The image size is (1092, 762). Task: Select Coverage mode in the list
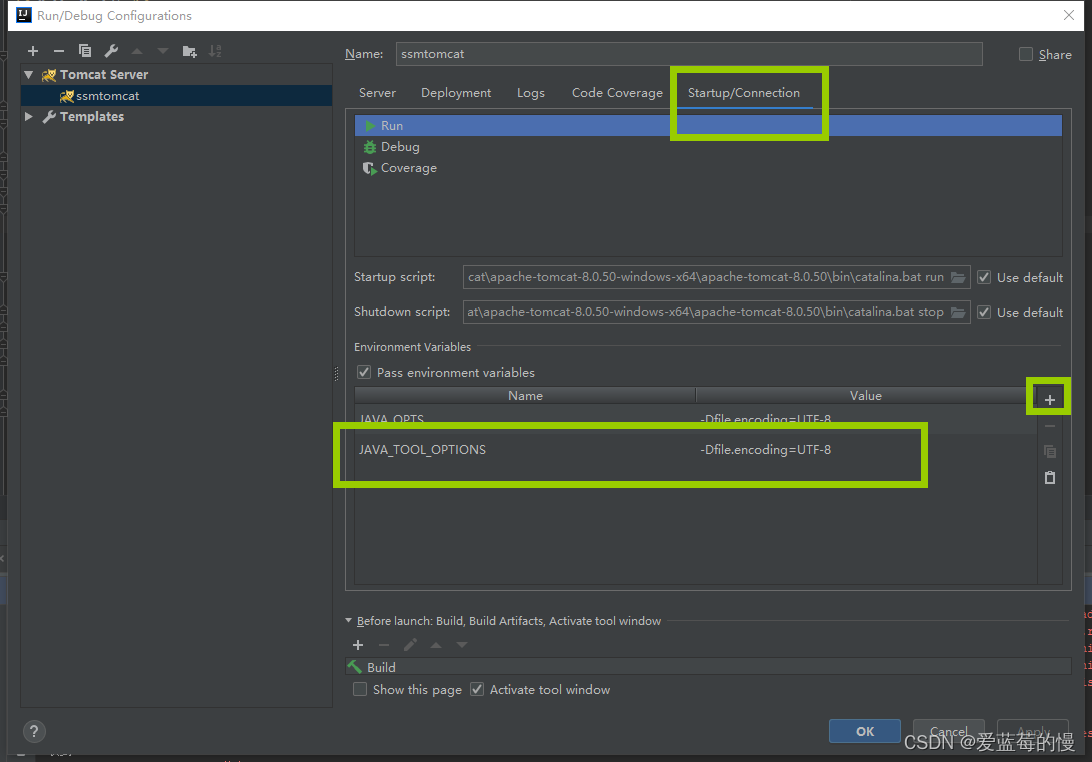pos(708,168)
